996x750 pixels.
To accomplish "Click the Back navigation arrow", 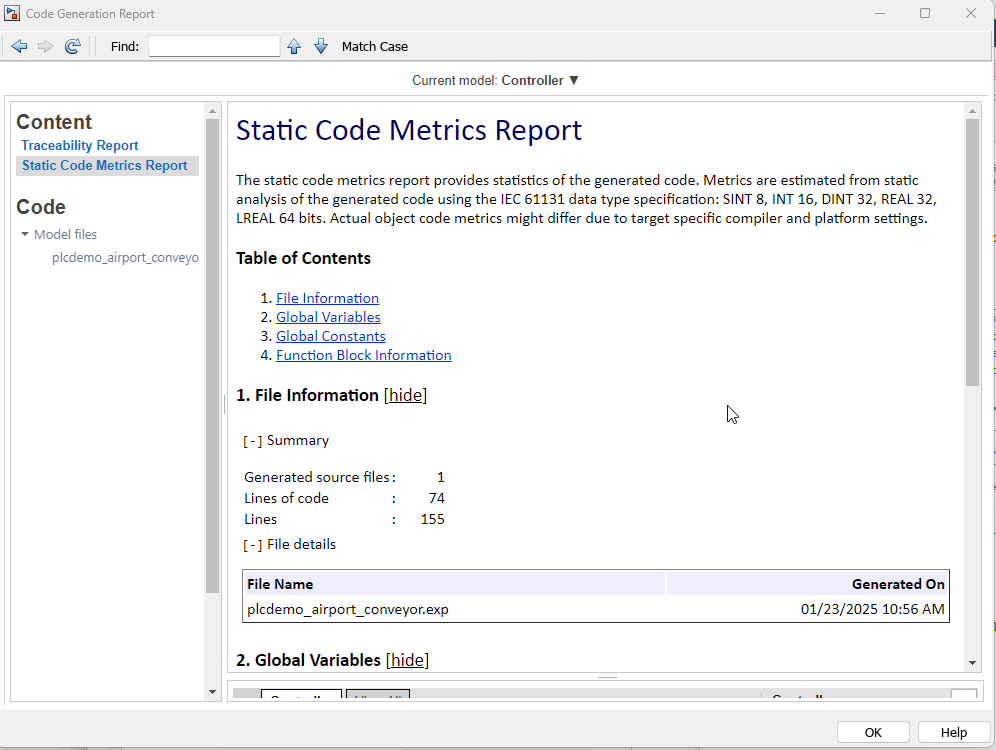I will (x=19, y=46).
